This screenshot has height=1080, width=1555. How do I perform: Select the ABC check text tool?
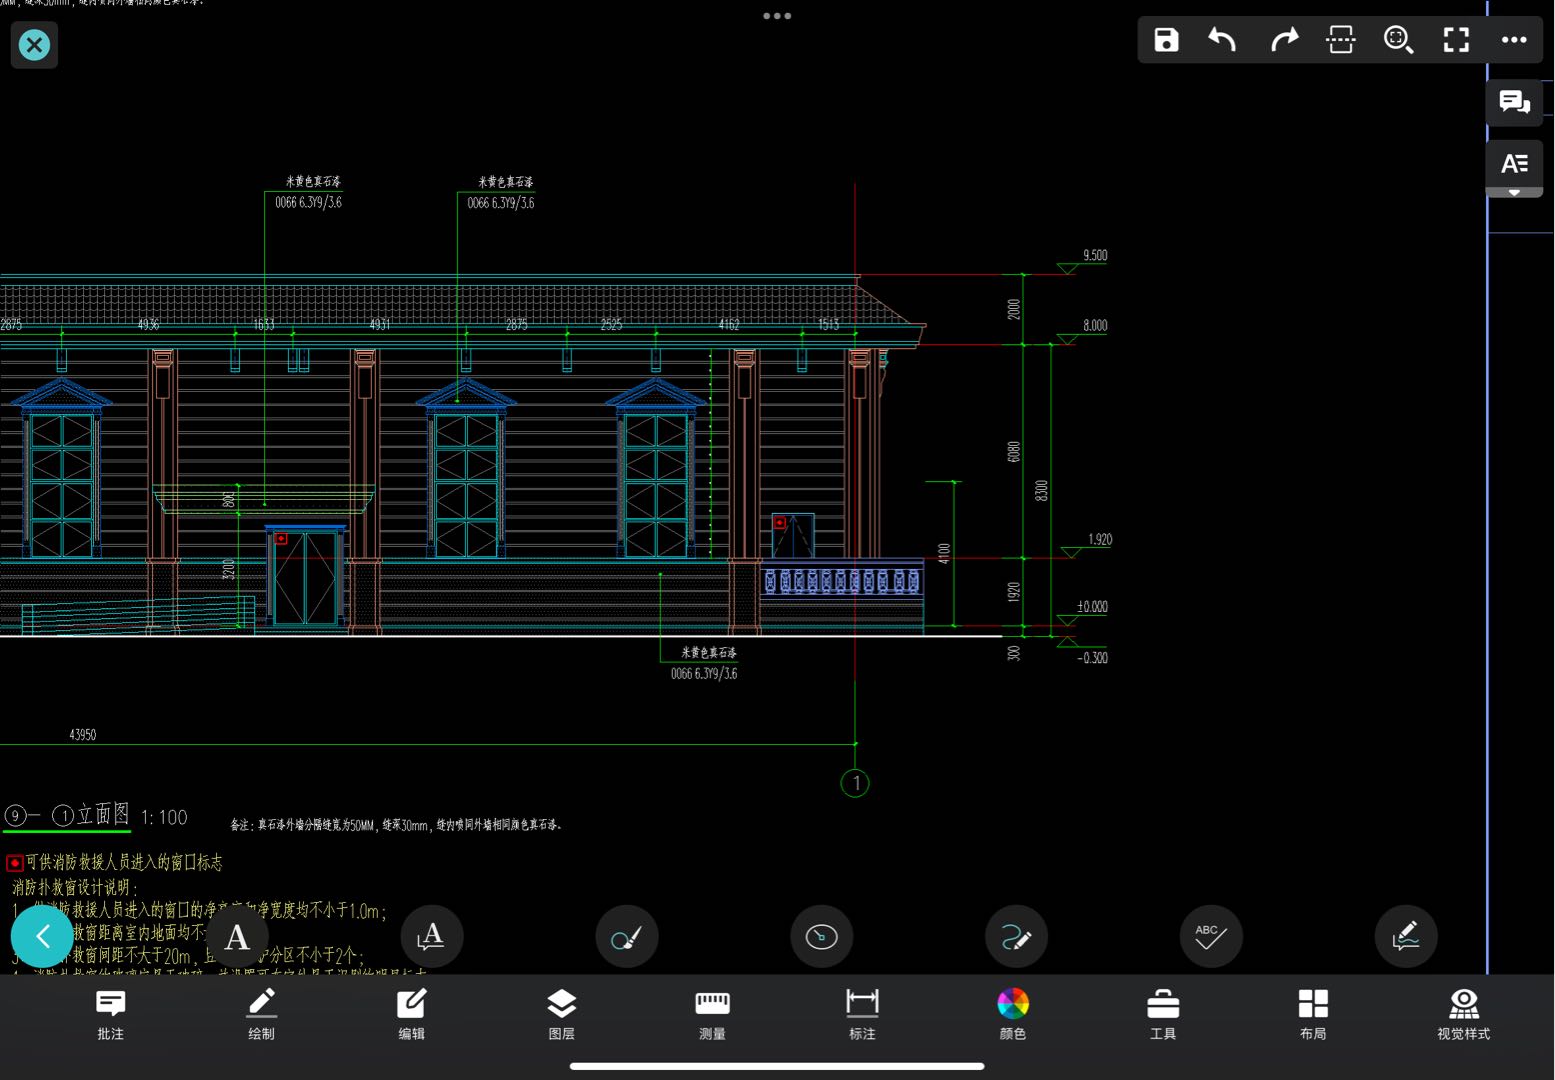tap(1211, 936)
